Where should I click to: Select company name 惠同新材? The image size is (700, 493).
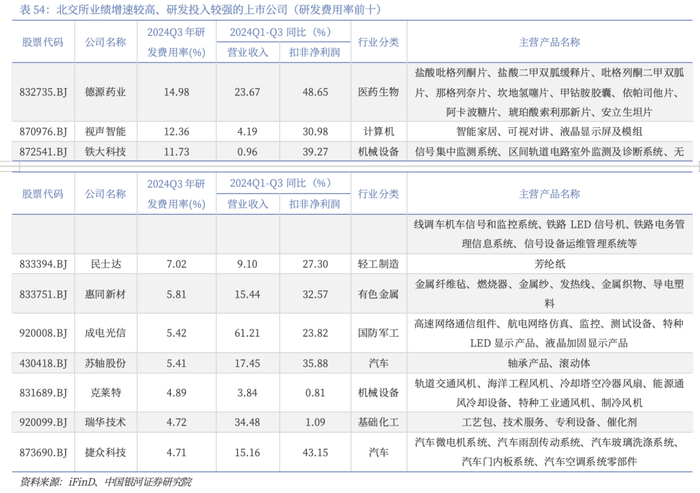[105, 294]
